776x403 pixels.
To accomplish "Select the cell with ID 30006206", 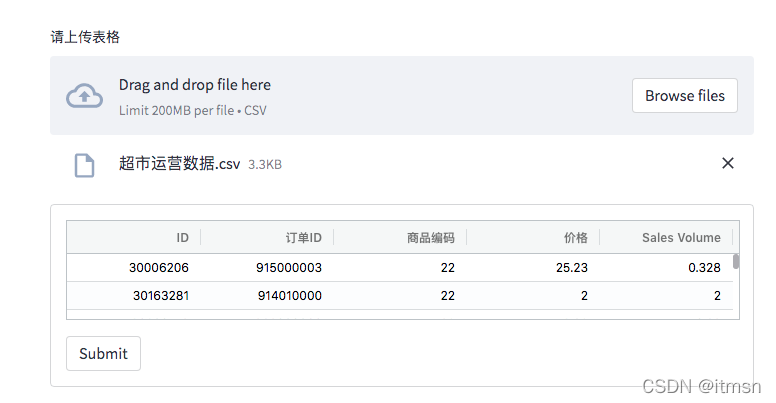I will [x=134, y=268].
